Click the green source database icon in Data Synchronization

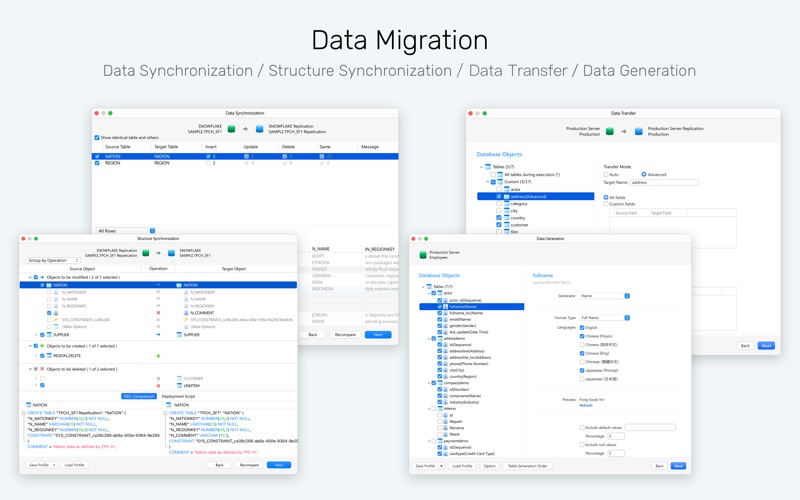click(x=231, y=129)
